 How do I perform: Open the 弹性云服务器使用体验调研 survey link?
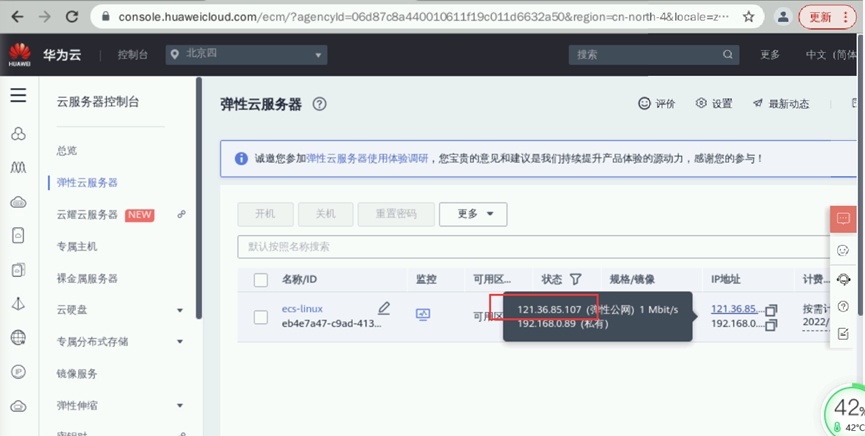coord(367,159)
